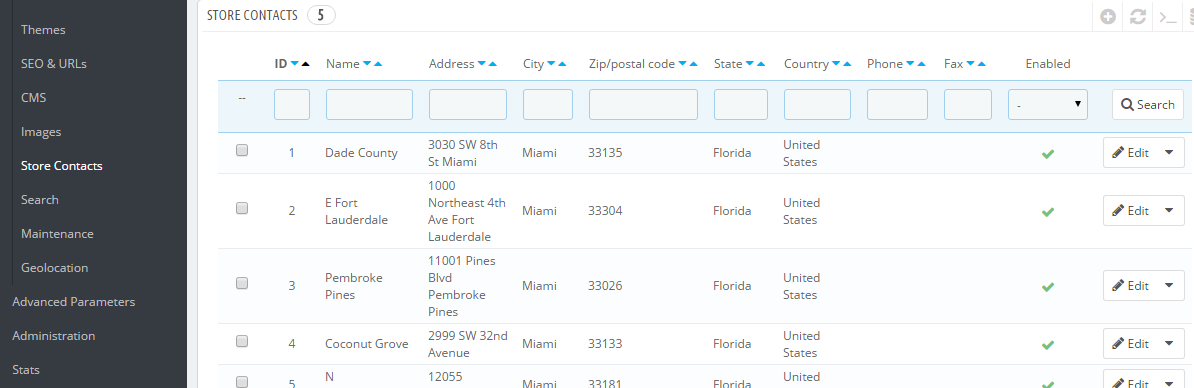Select the Dade County row checkbox
Screen dimensions: 1194x388
point(242,151)
